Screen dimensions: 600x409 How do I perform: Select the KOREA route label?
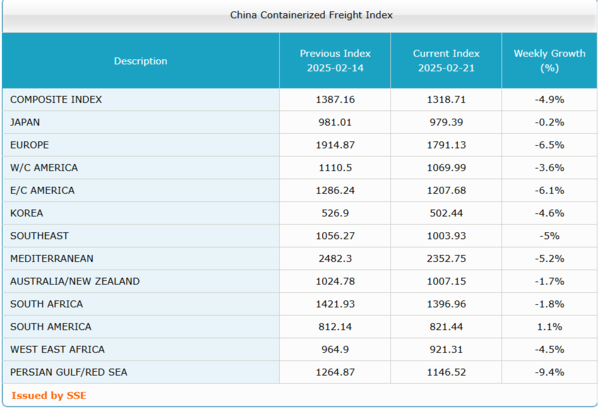tap(26, 213)
